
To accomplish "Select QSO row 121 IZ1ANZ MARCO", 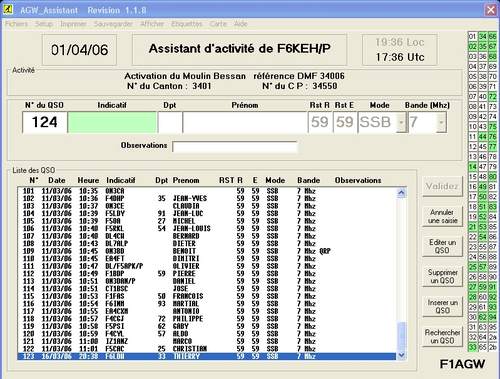I will click(207, 341).
